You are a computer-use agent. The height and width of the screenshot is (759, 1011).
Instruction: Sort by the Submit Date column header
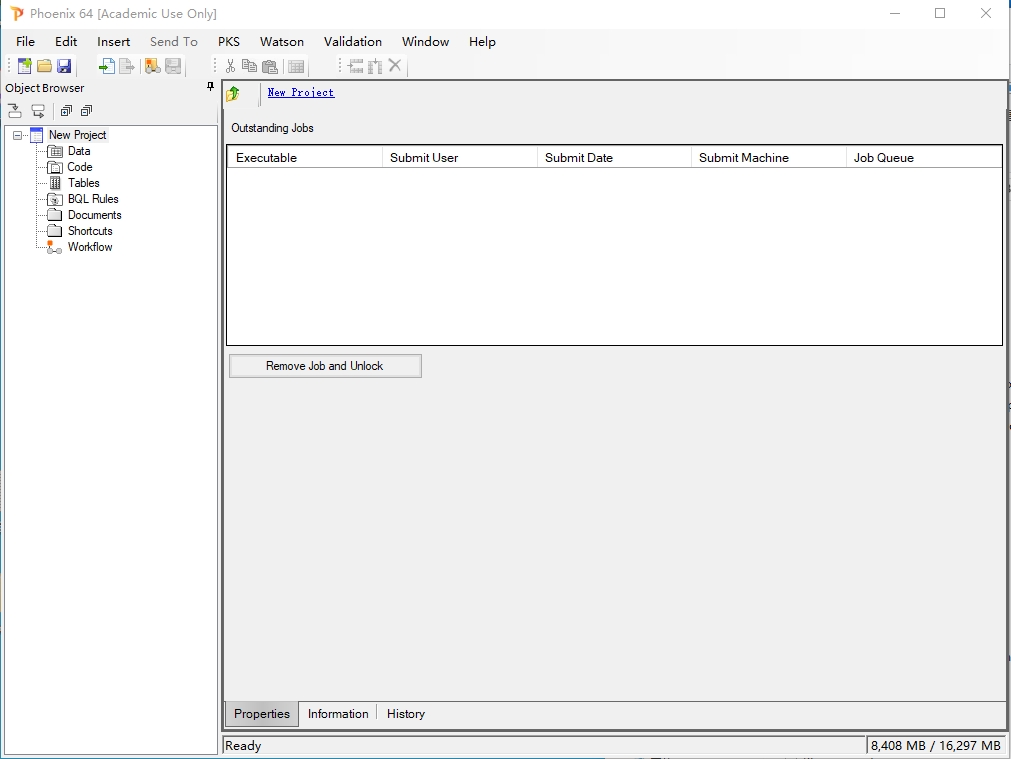point(614,157)
